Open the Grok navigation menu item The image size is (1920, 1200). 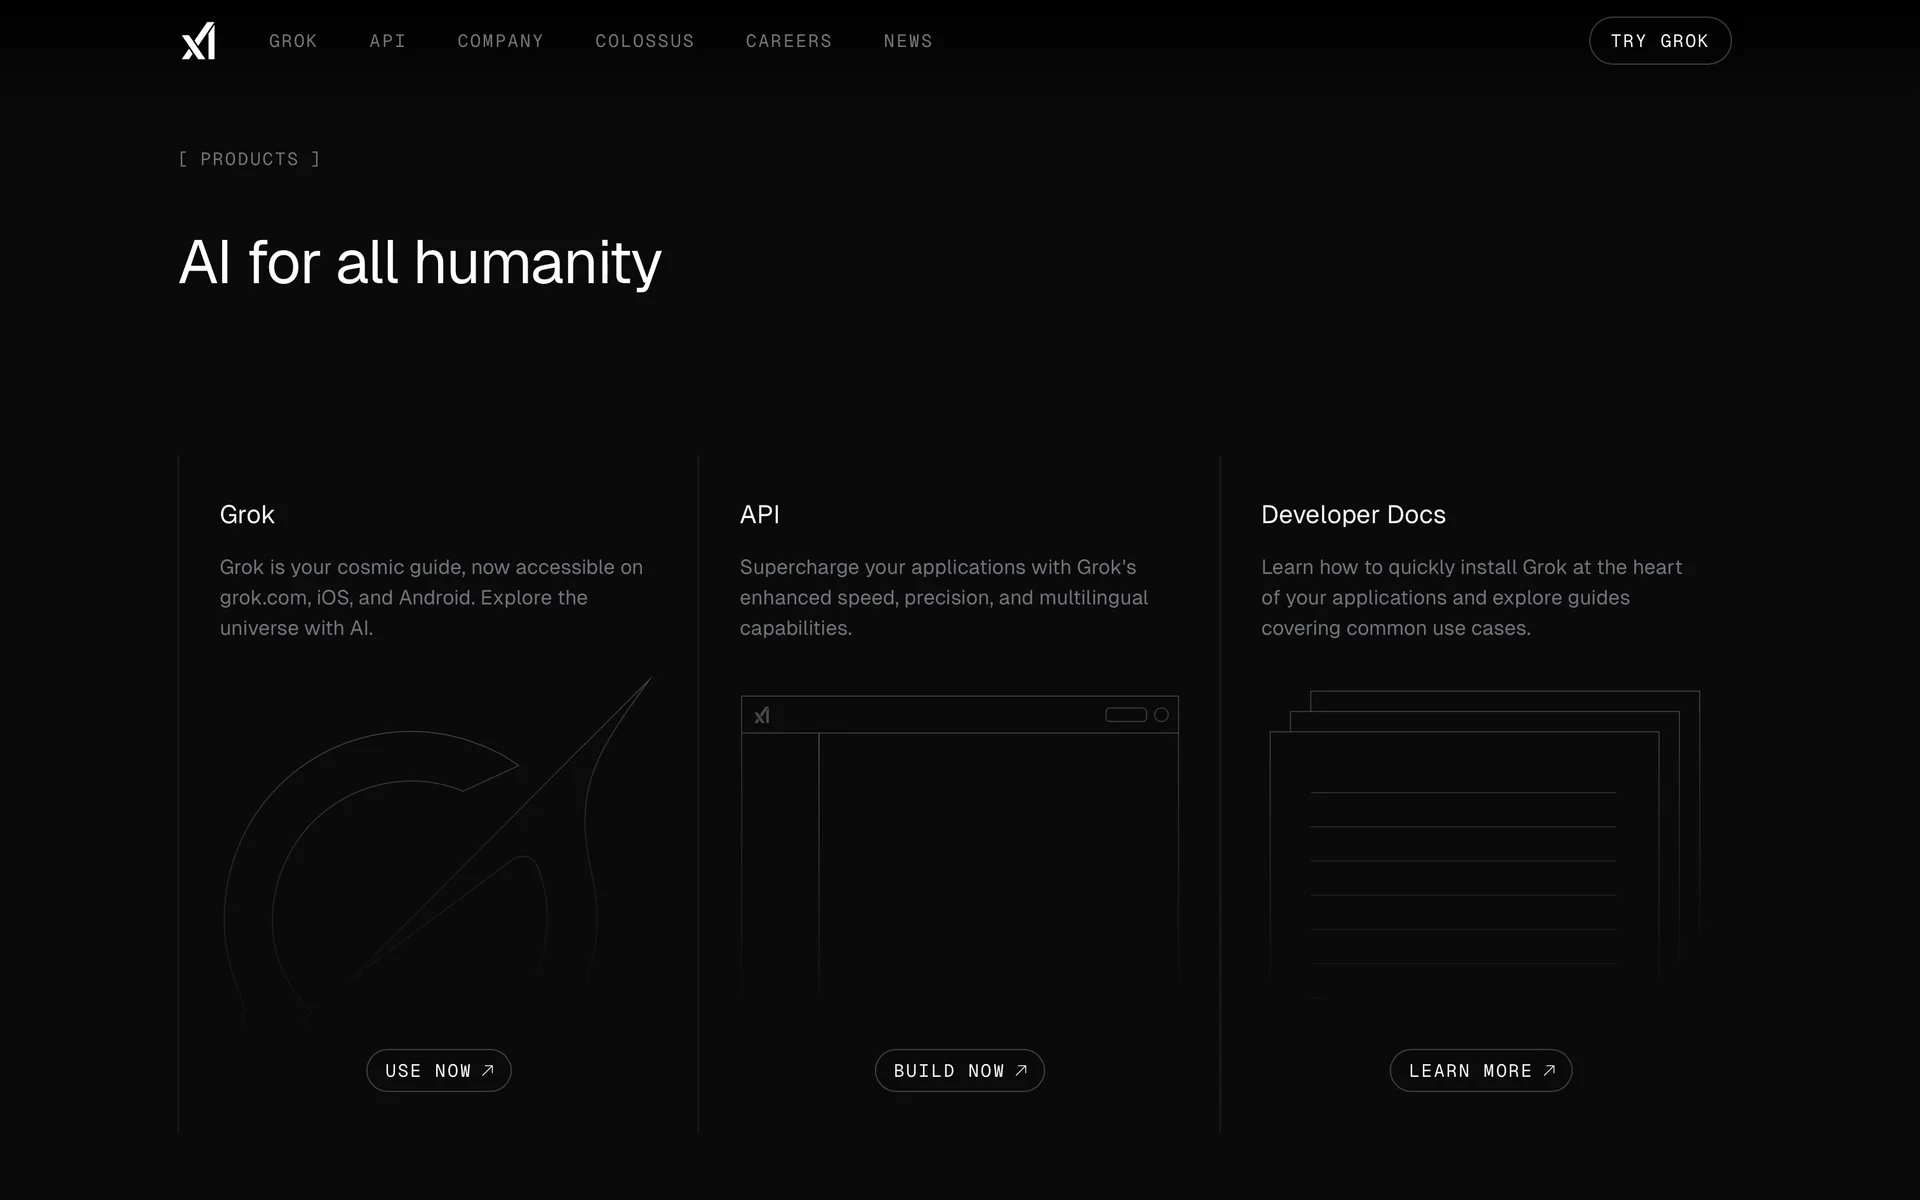click(293, 41)
